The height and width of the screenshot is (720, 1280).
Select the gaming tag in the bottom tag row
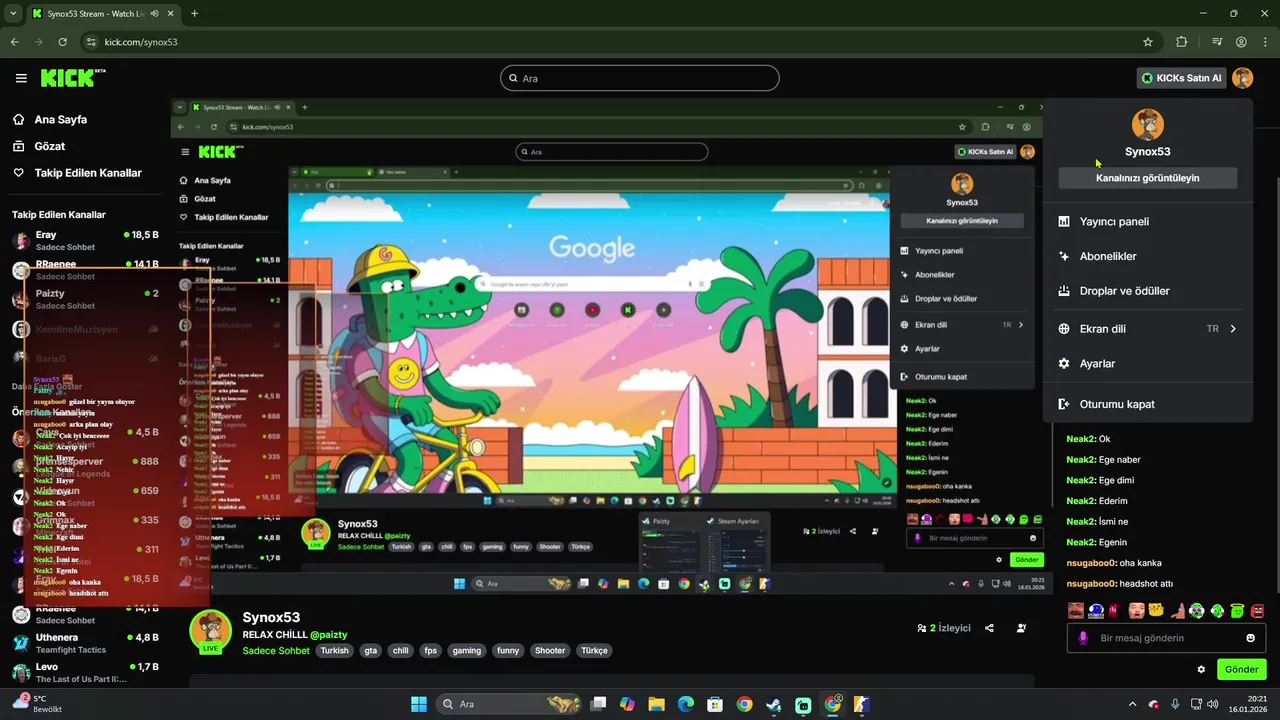467,651
